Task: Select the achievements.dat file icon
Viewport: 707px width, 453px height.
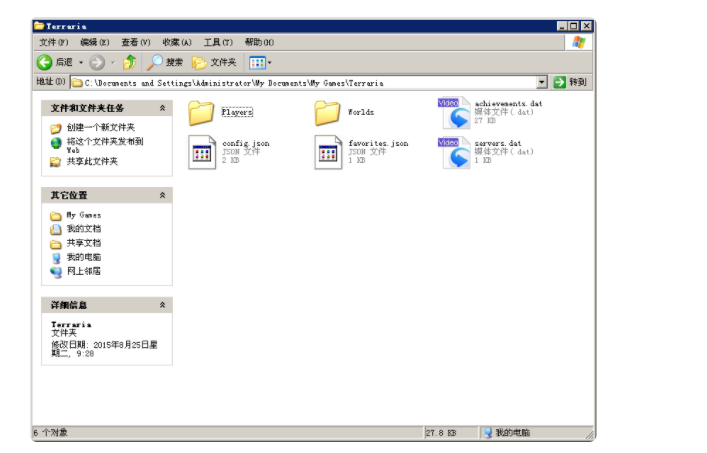Action: click(x=455, y=113)
